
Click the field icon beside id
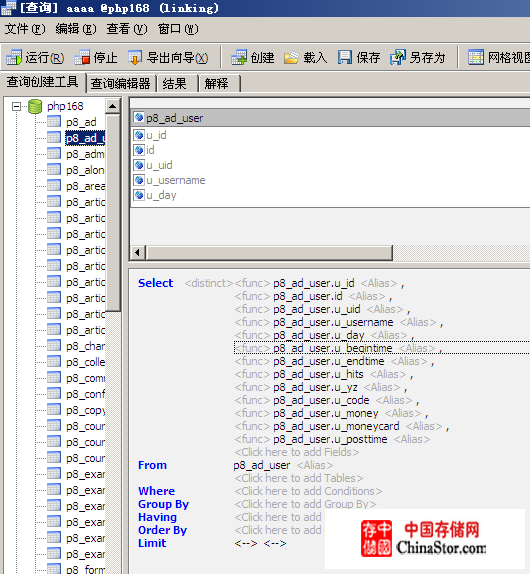(139, 150)
